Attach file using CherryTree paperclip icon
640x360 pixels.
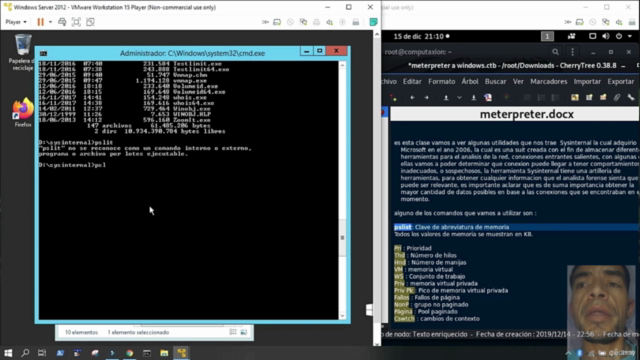(617, 98)
